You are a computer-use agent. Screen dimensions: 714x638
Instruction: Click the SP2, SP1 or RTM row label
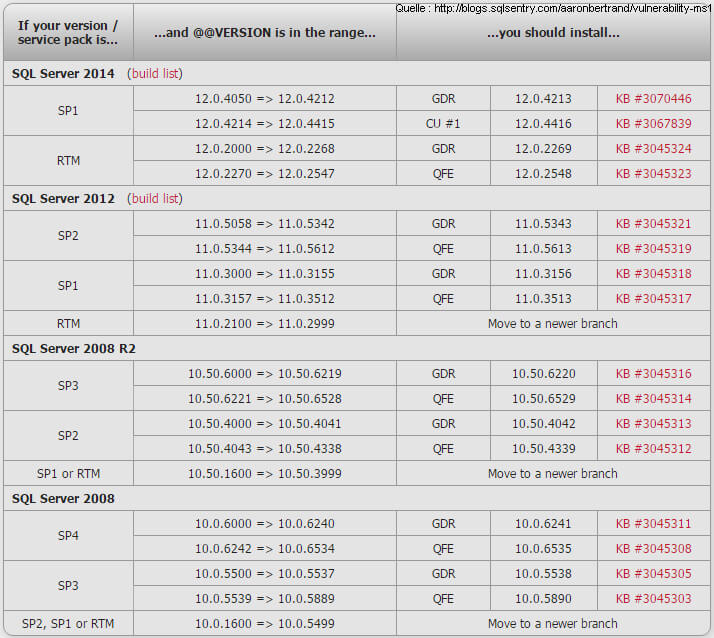click(68, 624)
